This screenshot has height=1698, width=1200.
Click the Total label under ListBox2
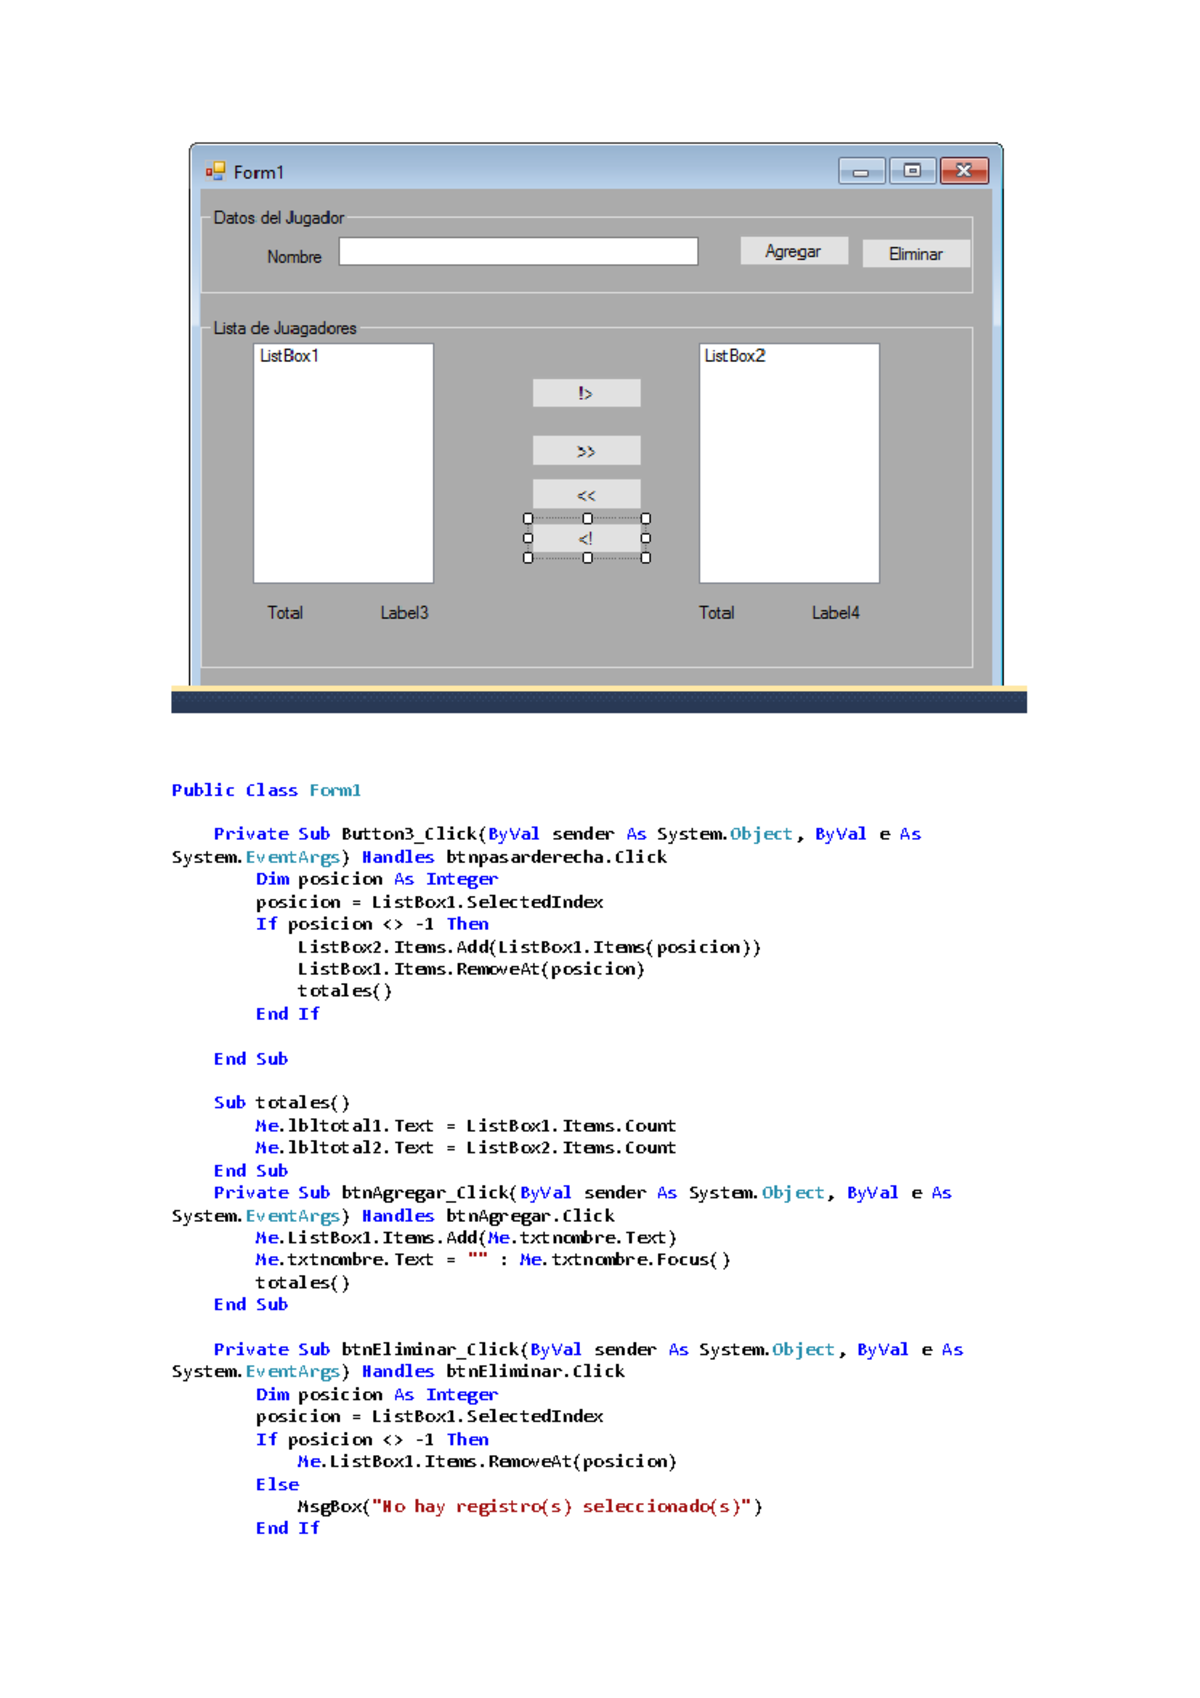[716, 613]
